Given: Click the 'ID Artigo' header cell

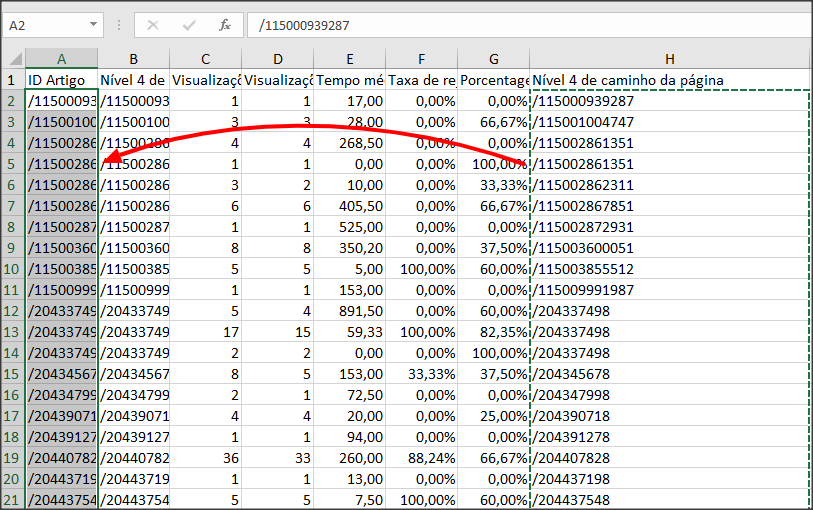Looking at the screenshot, I should [x=61, y=80].
